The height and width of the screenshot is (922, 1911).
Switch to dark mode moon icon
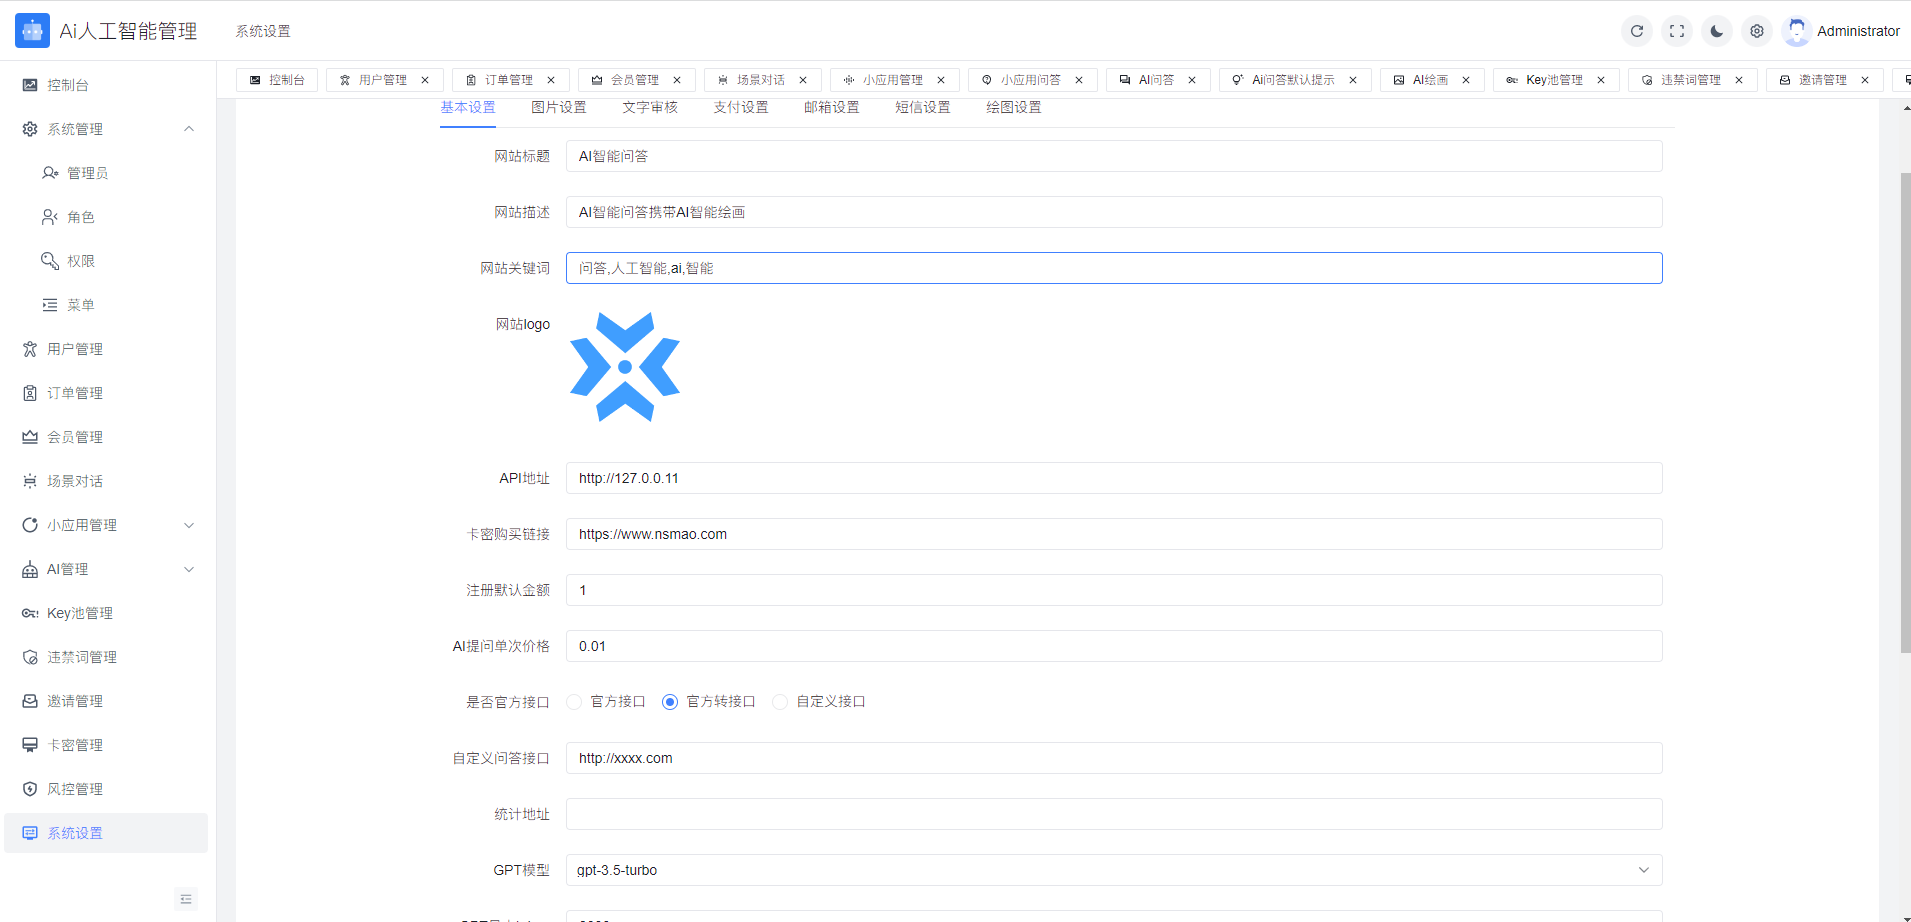pyautogui.click(x=1717, y=31)
